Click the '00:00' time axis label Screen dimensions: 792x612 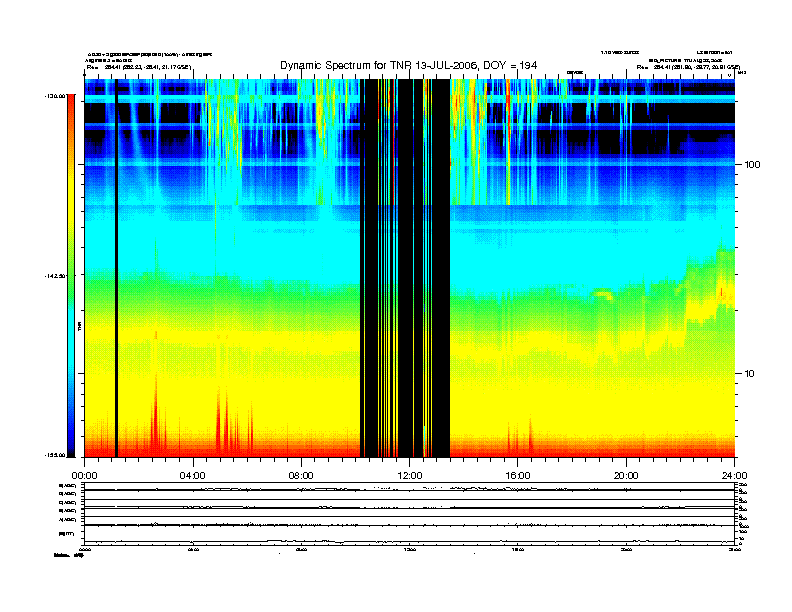coord(84,476)
